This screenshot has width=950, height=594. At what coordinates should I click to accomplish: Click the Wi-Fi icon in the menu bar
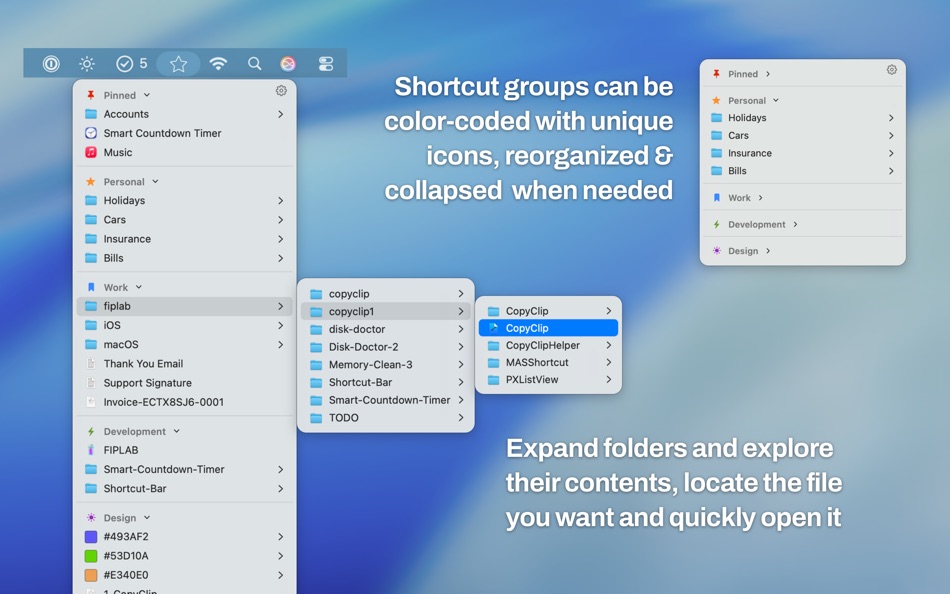pos(217,63)
